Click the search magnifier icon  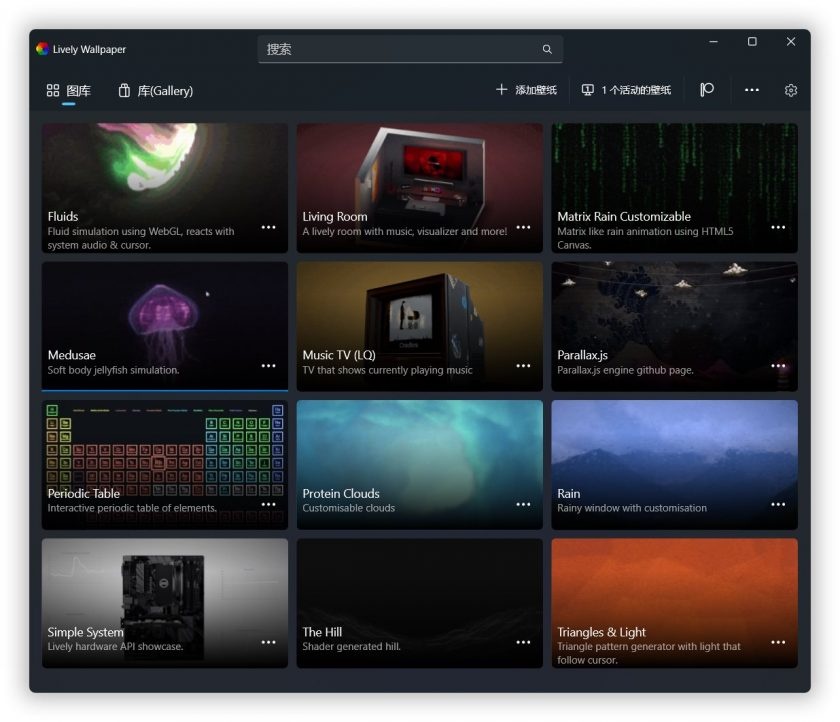[x=547, y=49]
